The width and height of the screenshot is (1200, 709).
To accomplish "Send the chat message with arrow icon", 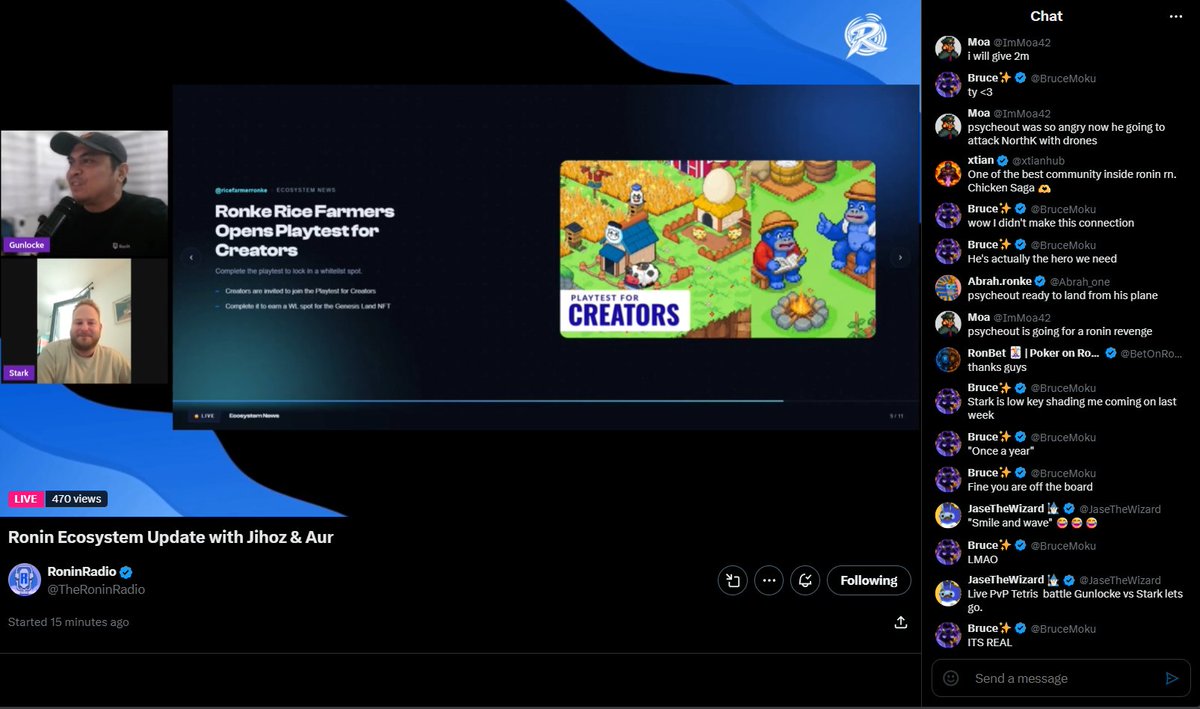I will [1172, 678].
